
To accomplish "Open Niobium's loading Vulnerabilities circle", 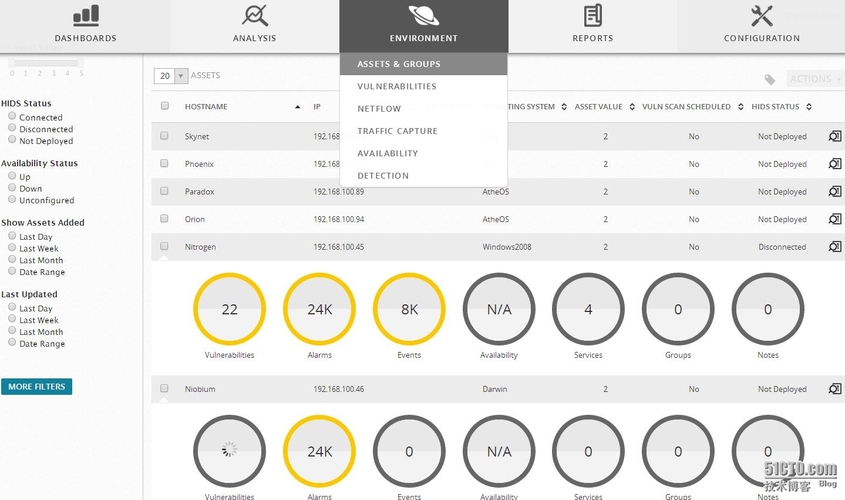I will [x=230, y=452].
